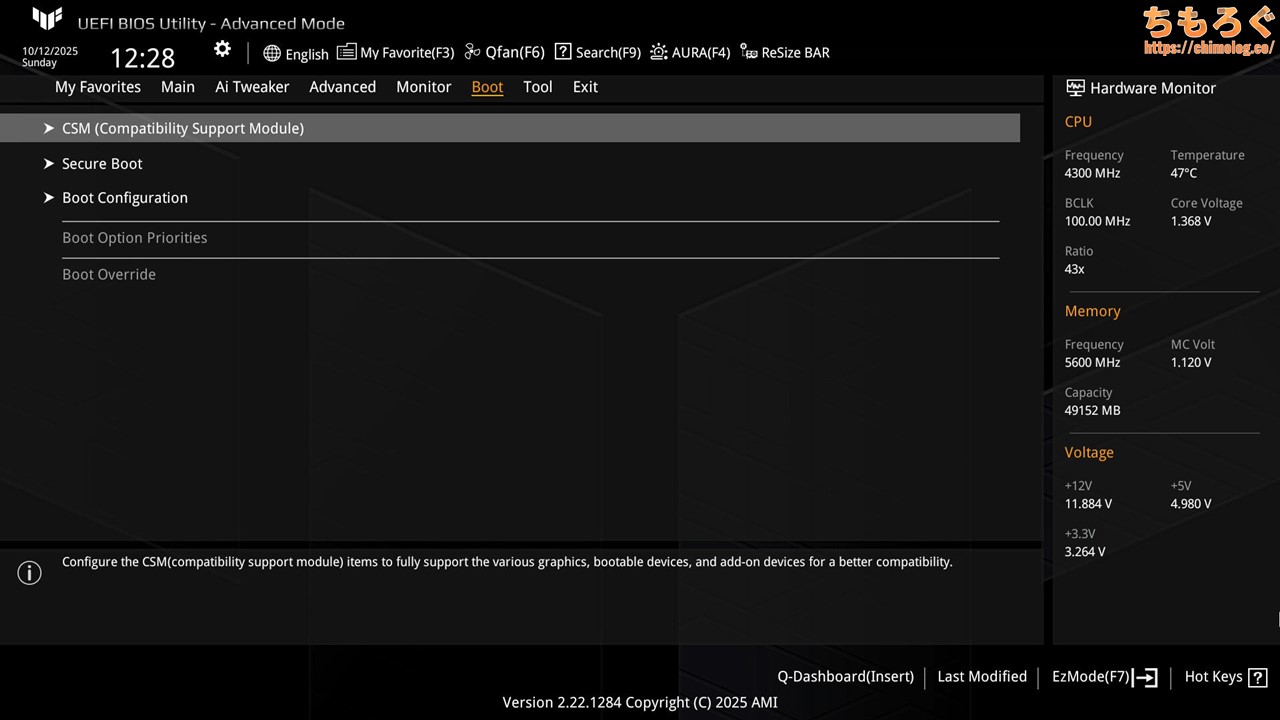Open My Favorite(F3) list icon

346,52
